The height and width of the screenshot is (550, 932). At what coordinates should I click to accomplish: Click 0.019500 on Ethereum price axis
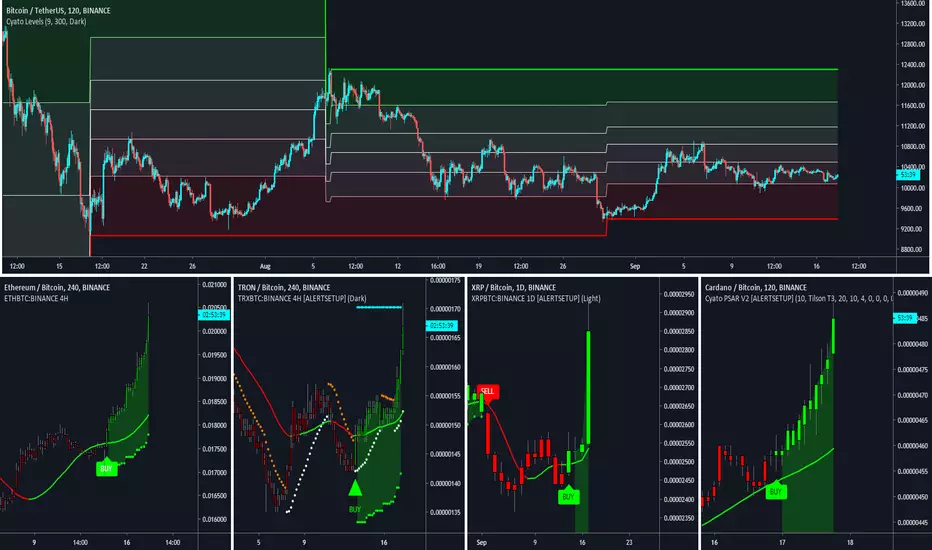[215, 355]
